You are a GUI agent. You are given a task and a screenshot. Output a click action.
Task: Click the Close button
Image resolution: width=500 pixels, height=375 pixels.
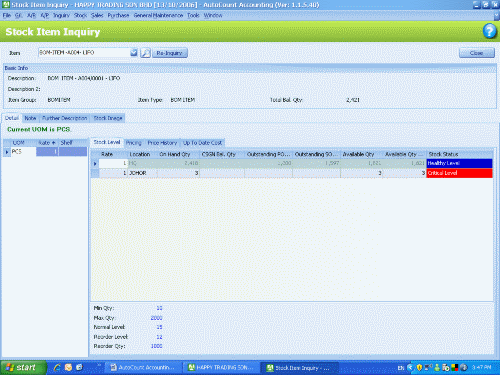coord(476,53)
